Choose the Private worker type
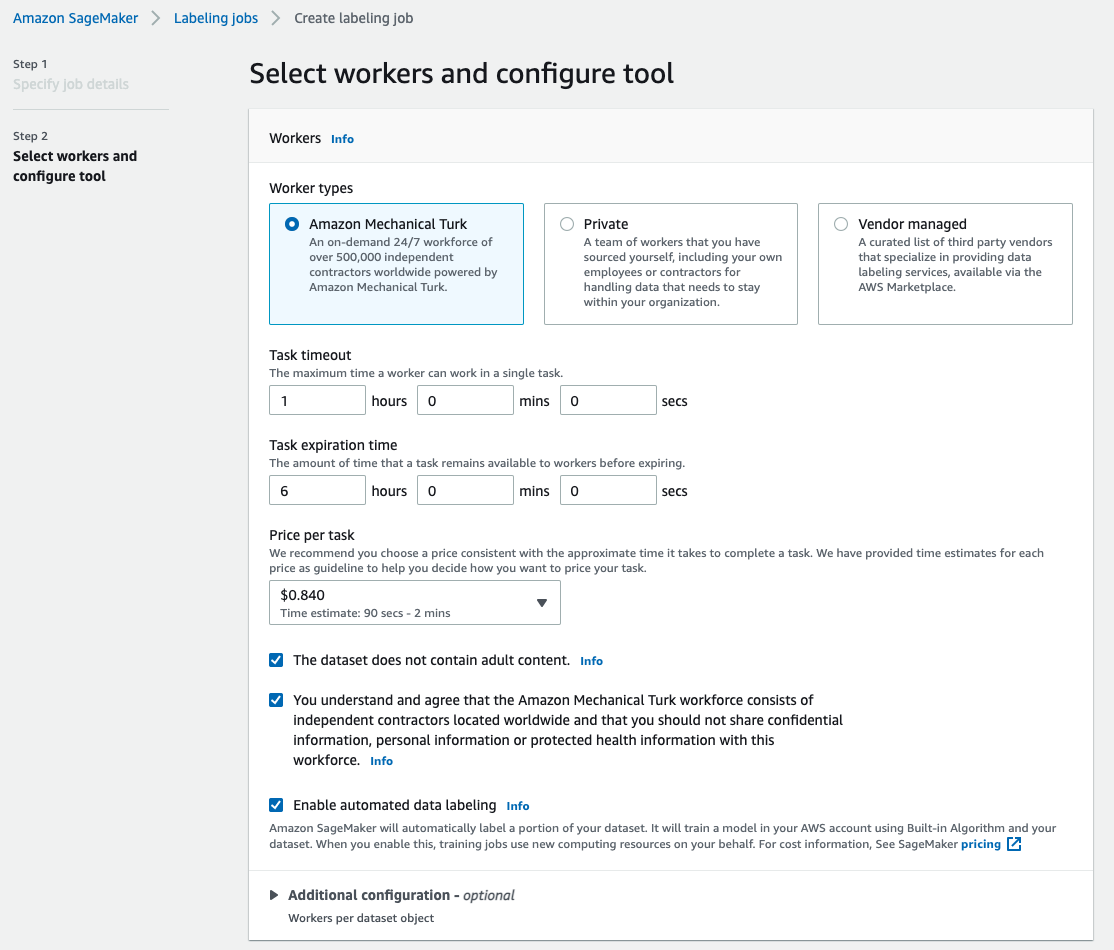 pyautogui.click(x=567, y=224)
